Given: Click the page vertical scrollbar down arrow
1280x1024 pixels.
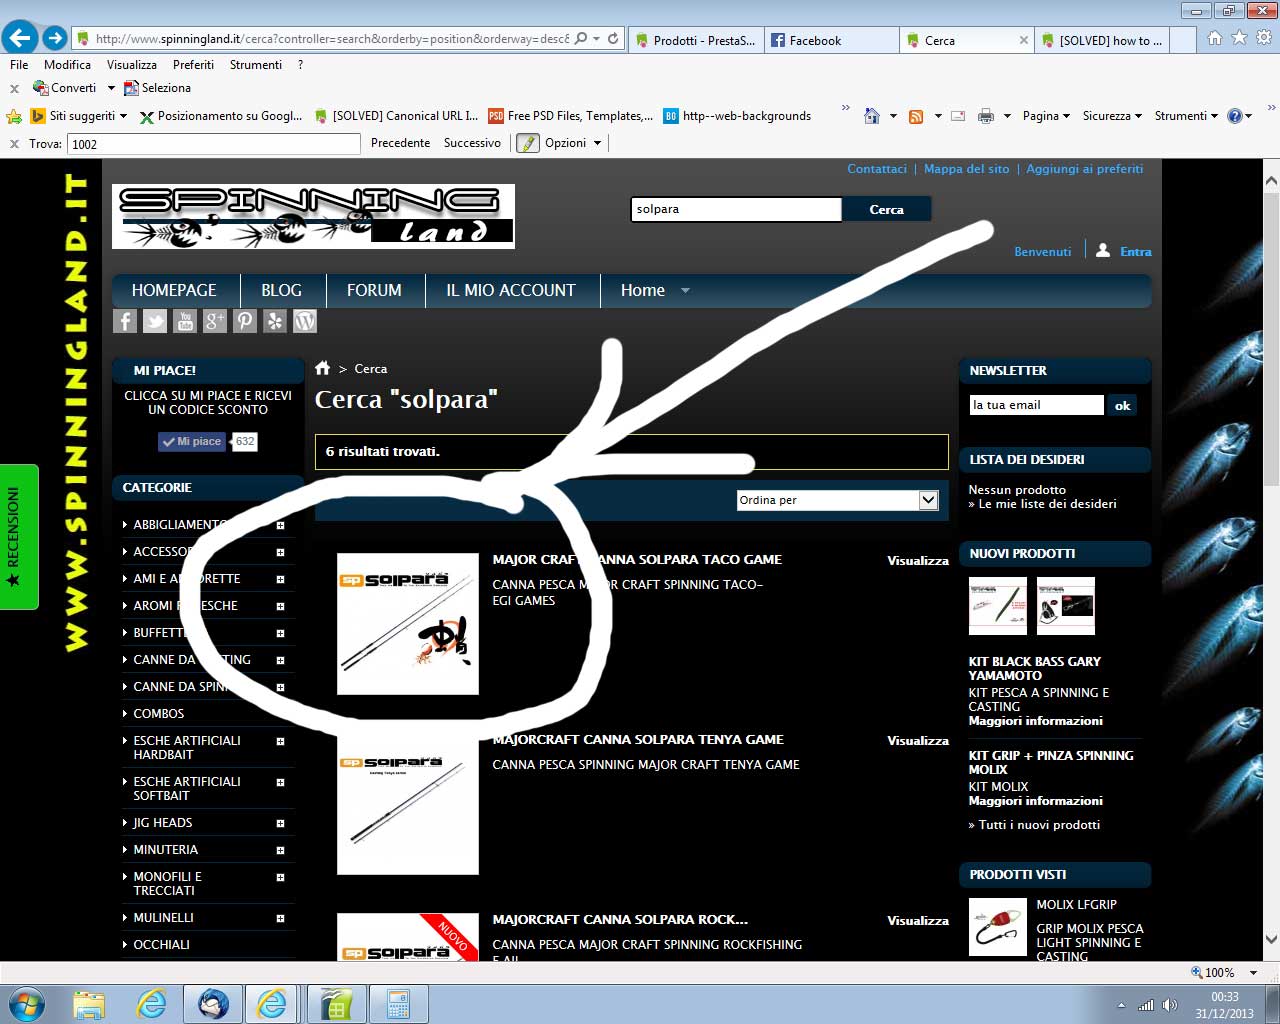Looking at the screenshot, I should pos(1271,939).
